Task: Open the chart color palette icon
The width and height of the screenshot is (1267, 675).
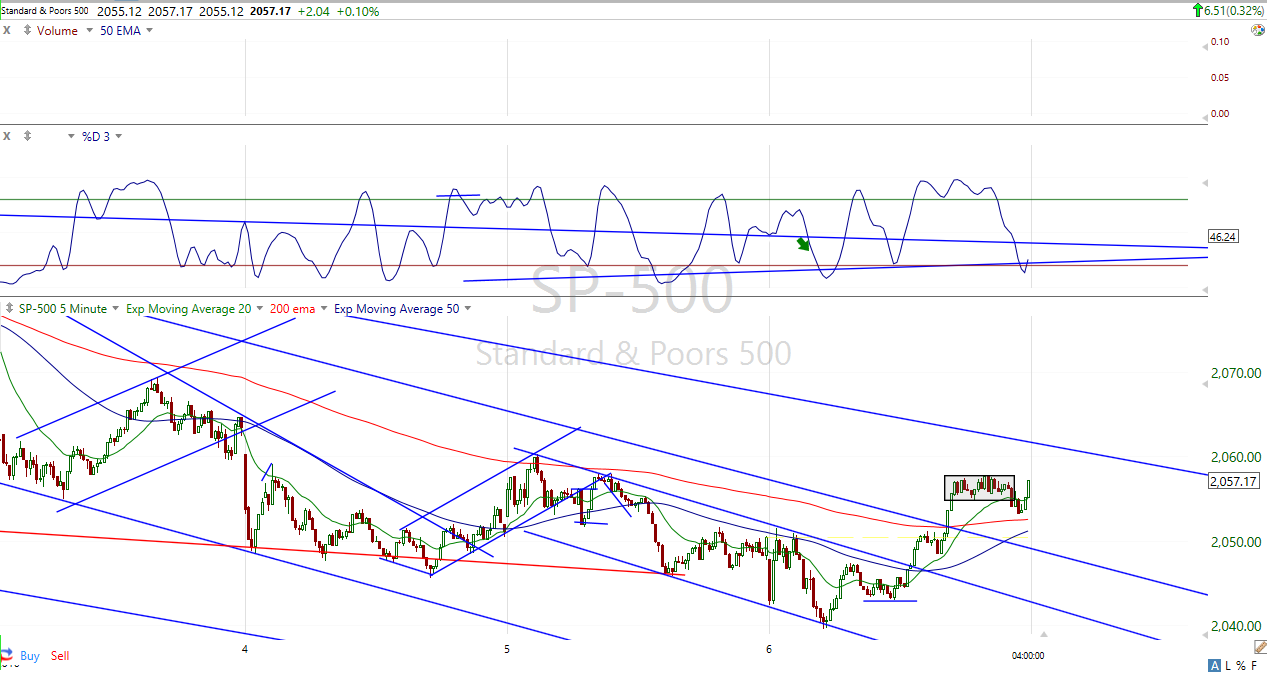Action: click(1258, 30)
